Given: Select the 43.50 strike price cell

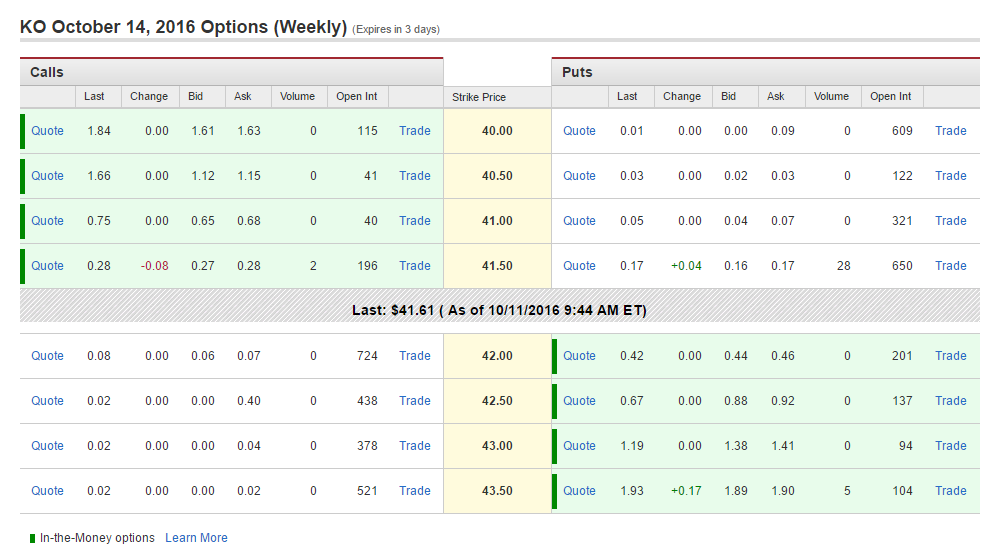Looking at the screenshot, I should [x=497, y=491].
